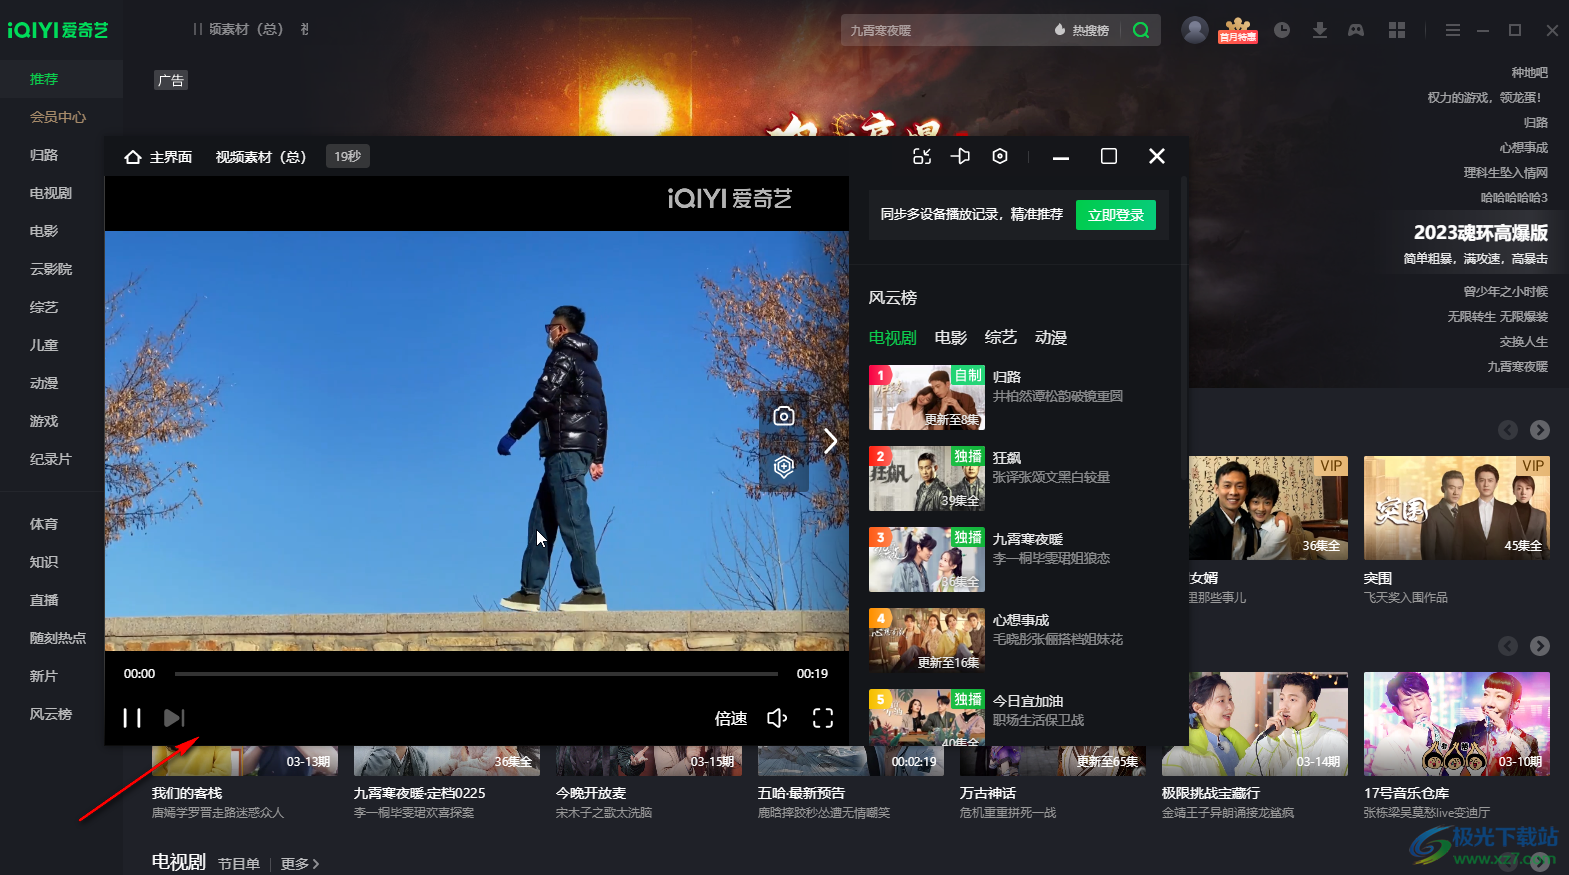The width and height of the screenshot is (1569, 875).
Task: Collapse the side panel with right chevron
Action: click(830, 441)
